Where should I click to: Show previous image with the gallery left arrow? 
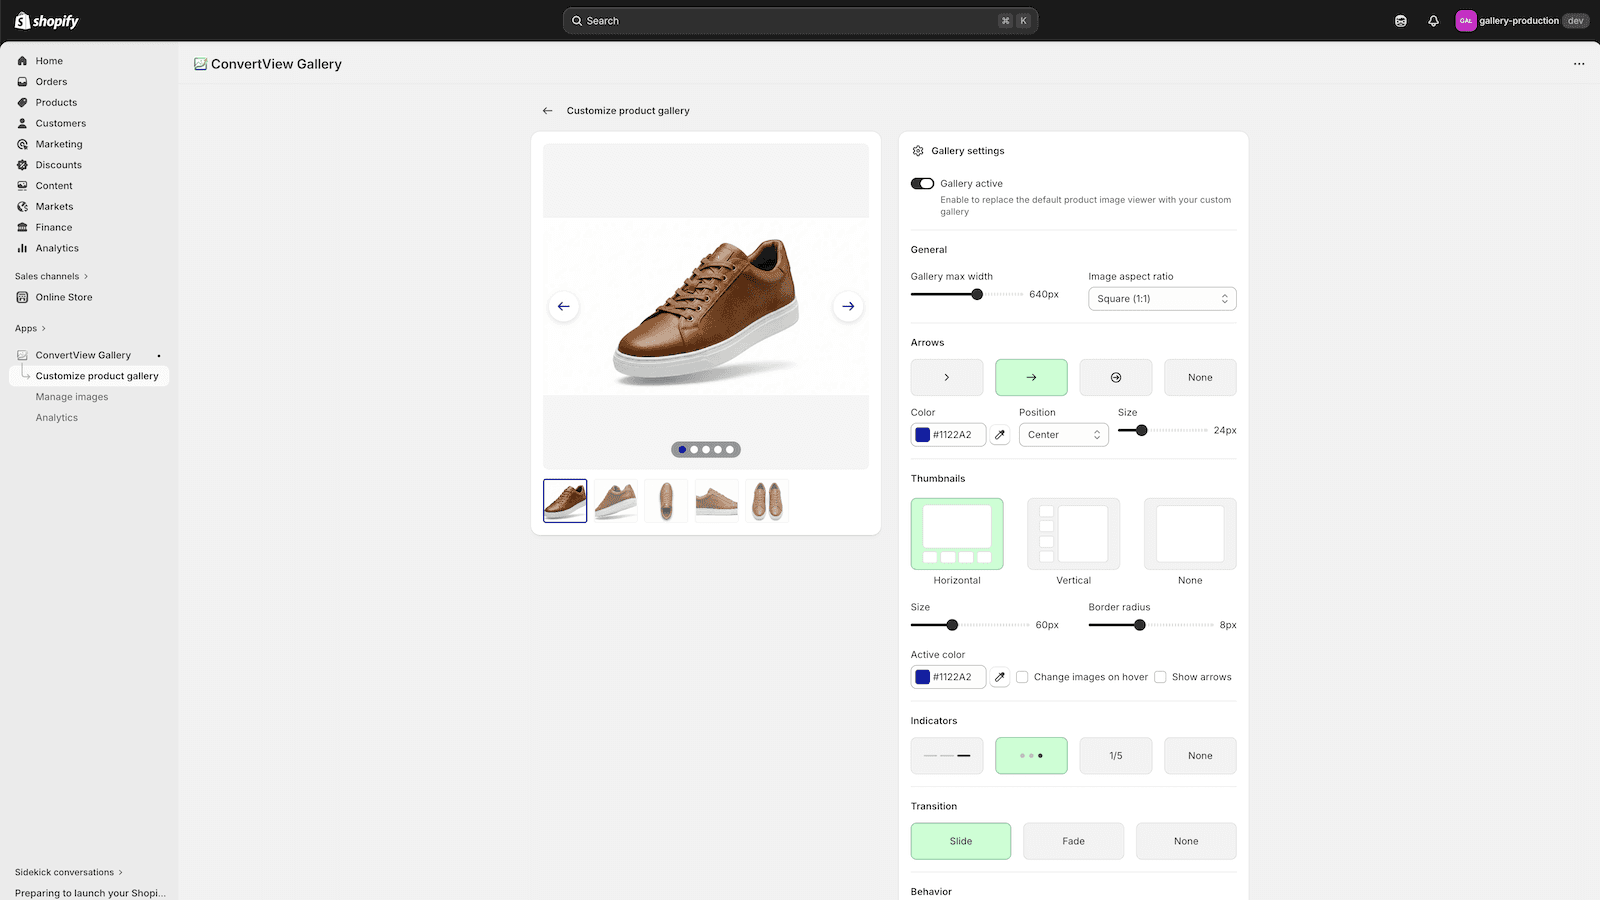(564, 306)
